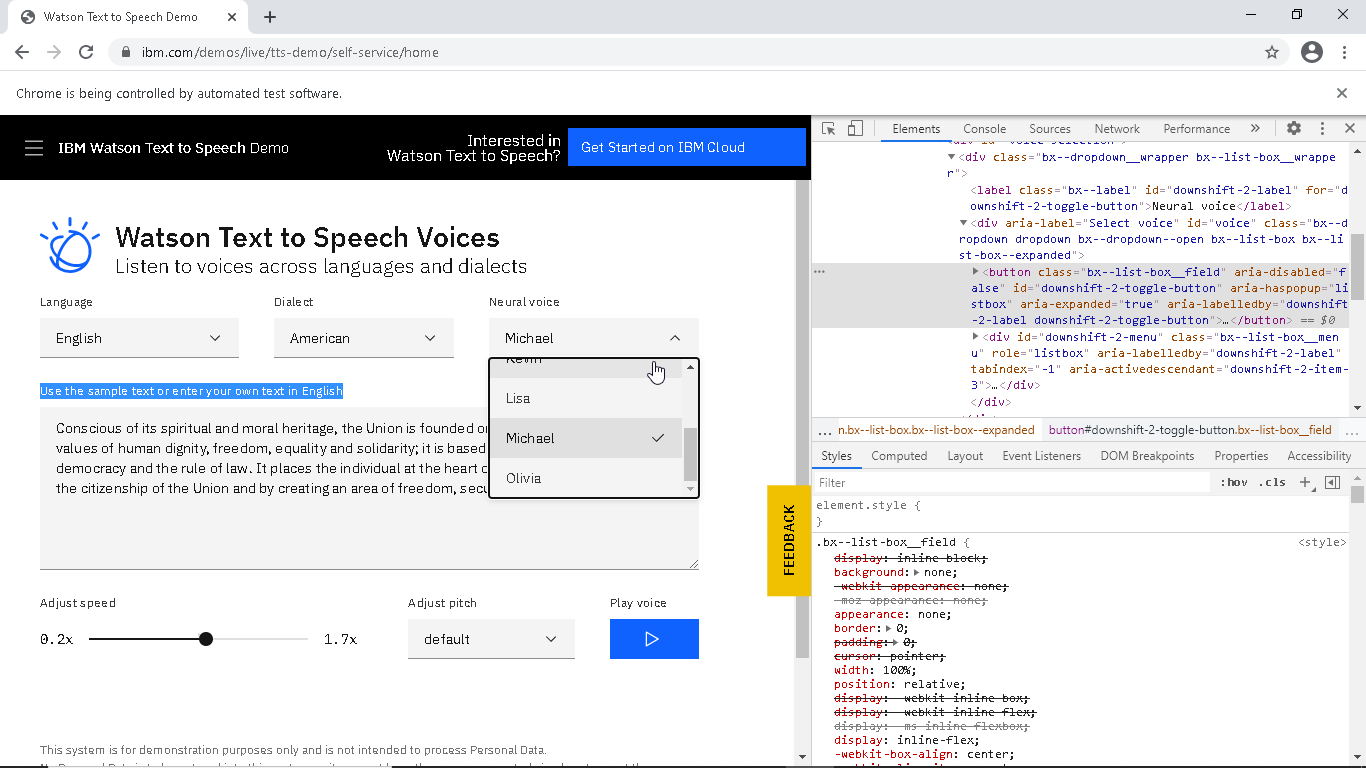
Task: Click the IBM Watson Text to Speech Demo title
Action: (x=173, y=148)
